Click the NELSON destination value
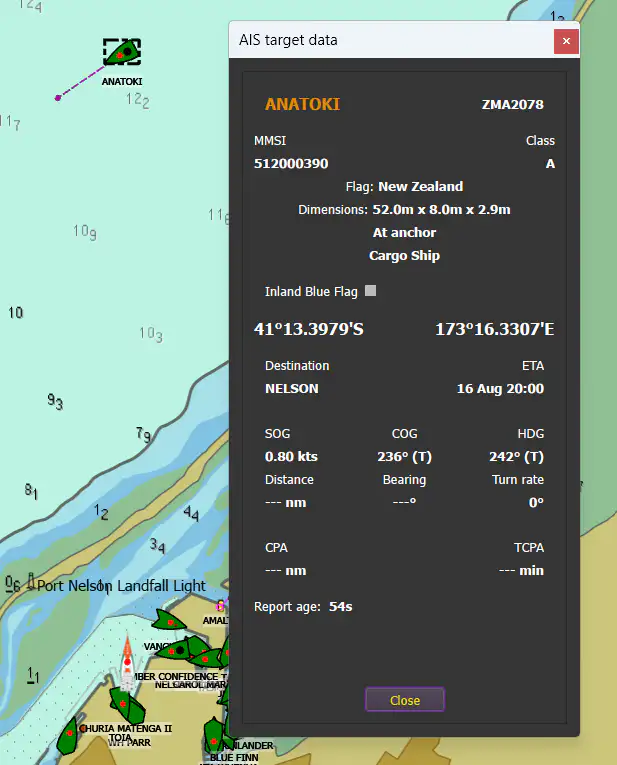 click(291, 388)
